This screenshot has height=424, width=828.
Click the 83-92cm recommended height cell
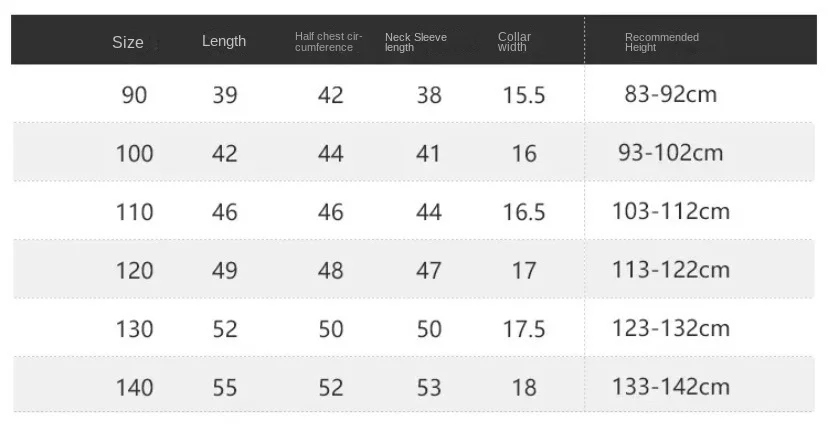click(x=670, y=95)
